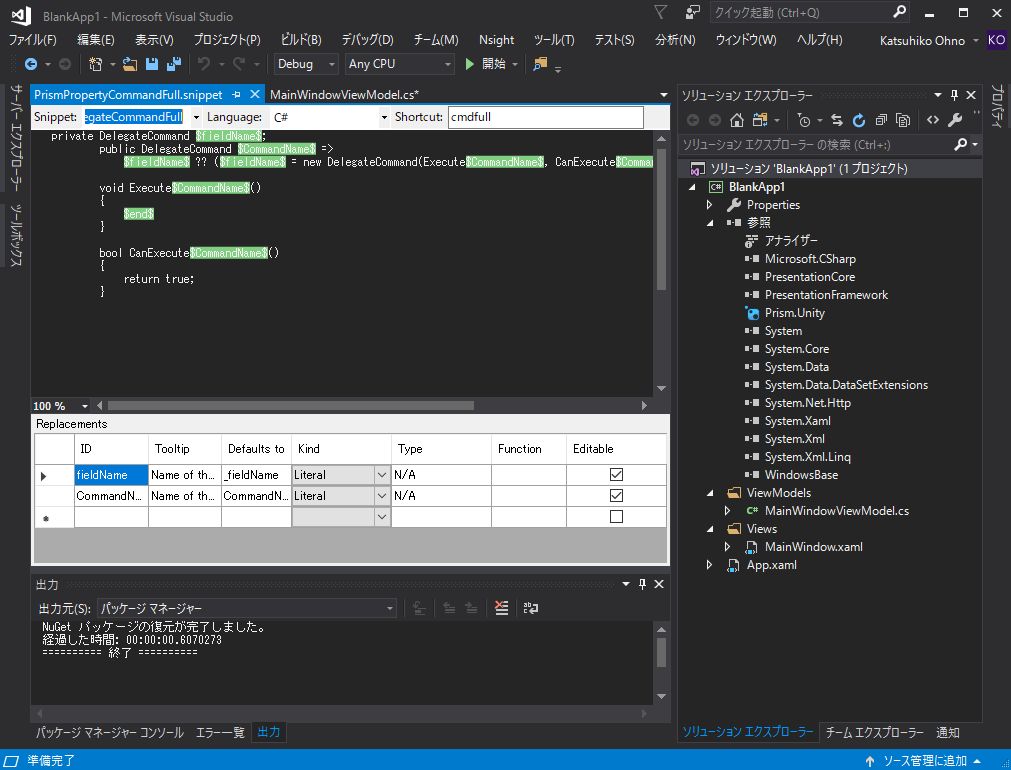Click the Open File folder icon
Screen dimensions: 1011x770
[x=130, y=64]
